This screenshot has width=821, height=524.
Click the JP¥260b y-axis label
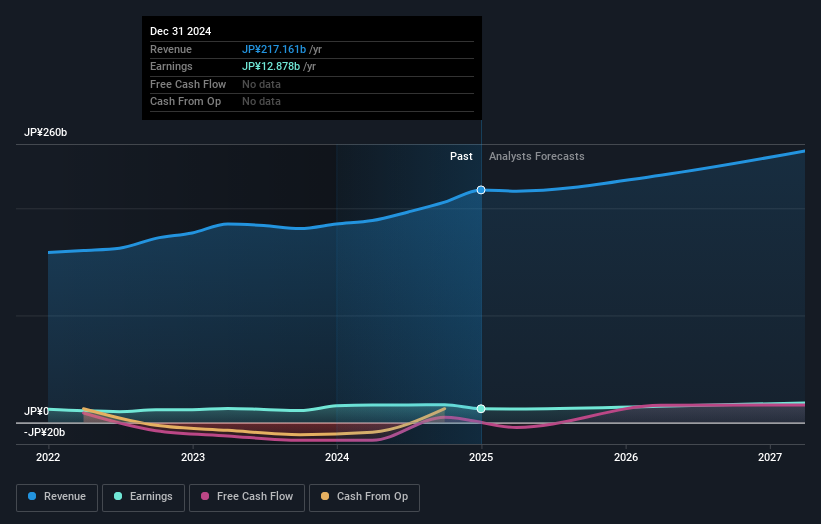click(46, 132)
